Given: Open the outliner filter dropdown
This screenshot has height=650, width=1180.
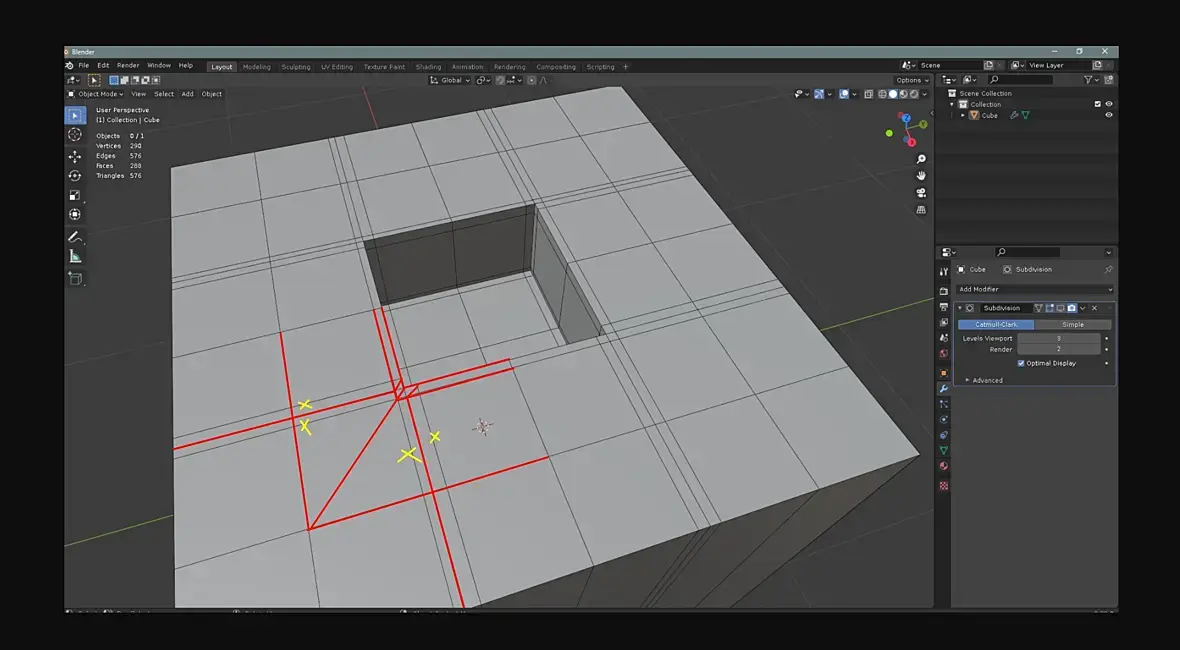Looking at the screenshot, I should point(1091,80).
